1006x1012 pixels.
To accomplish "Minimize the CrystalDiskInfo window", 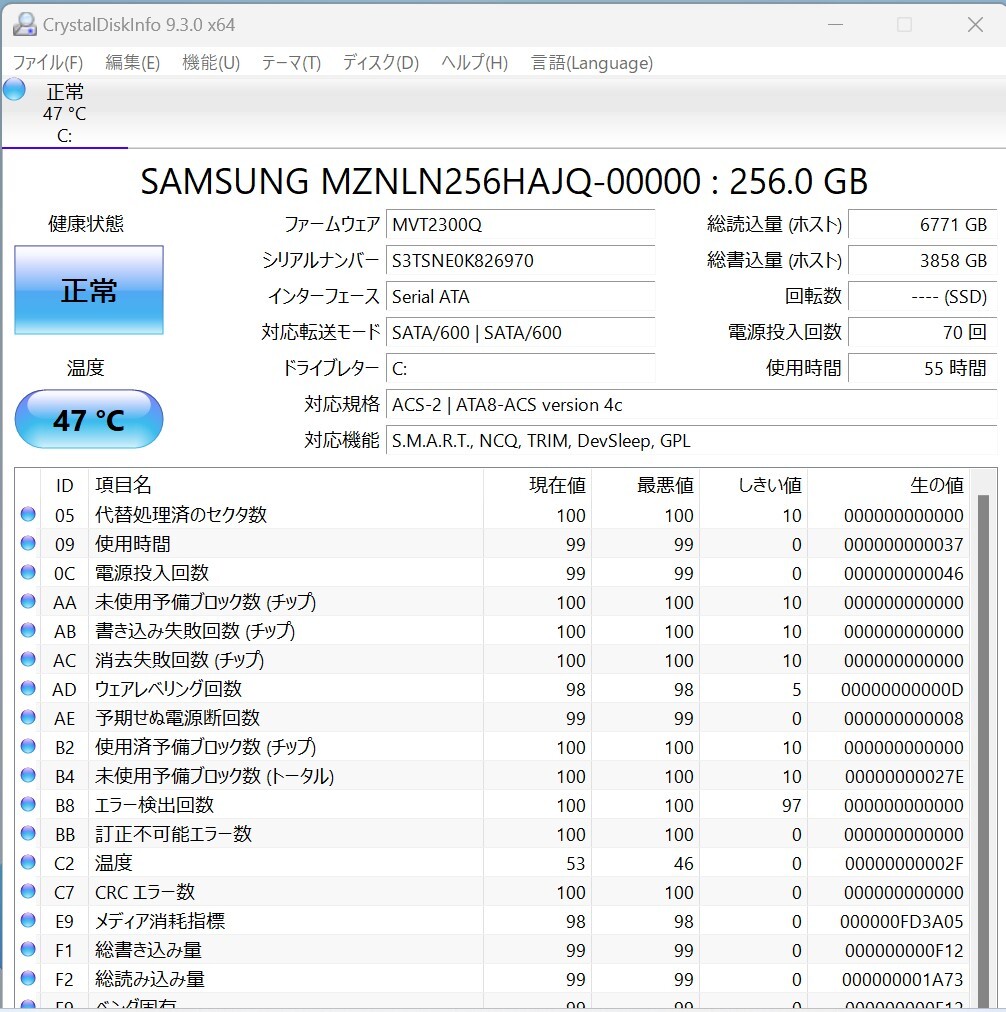I will [x=836, y=25].
